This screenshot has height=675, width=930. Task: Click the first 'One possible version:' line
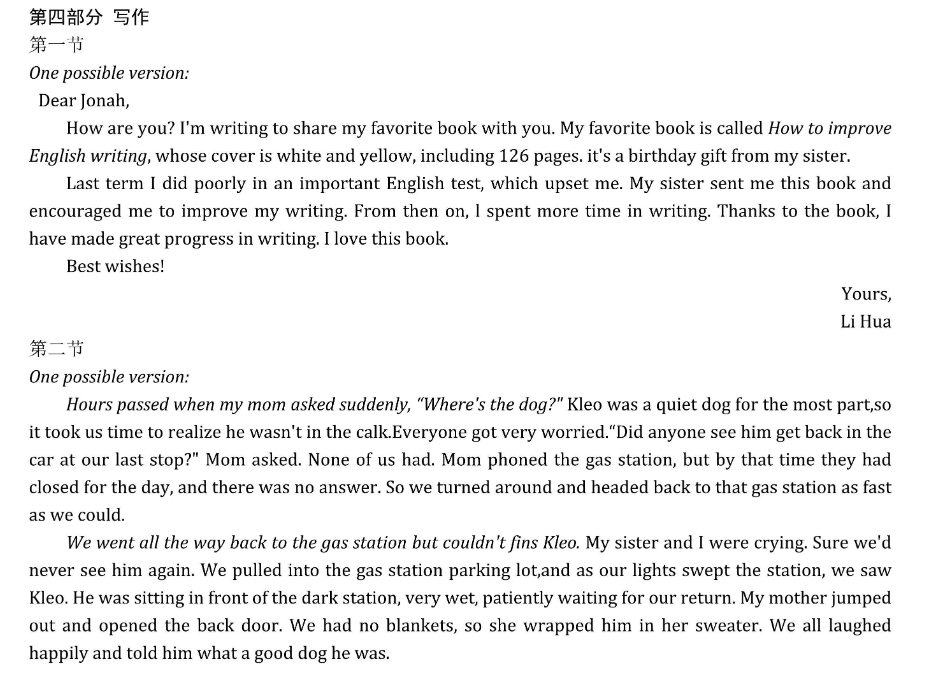tap(109, 73)
